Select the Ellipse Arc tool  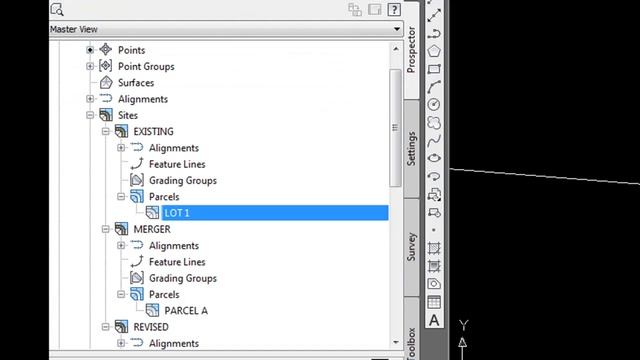[x=434, y=176]
